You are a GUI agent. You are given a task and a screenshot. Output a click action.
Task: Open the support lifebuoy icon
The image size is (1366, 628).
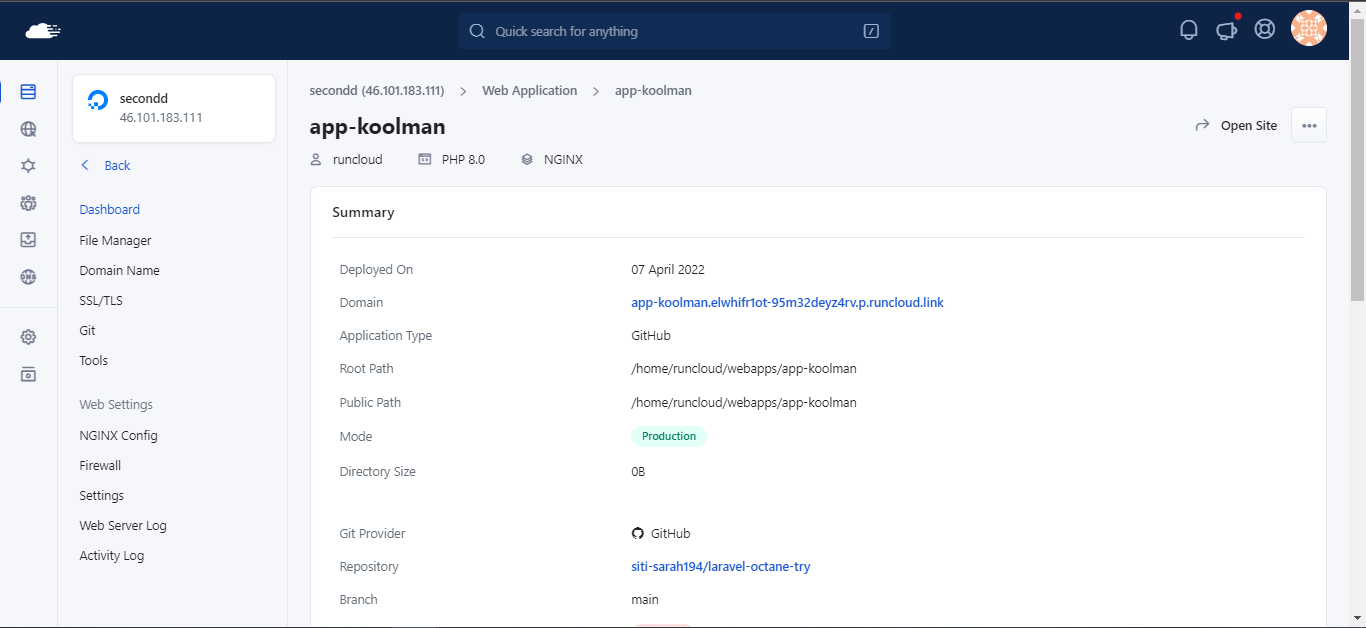[1265, 30]
